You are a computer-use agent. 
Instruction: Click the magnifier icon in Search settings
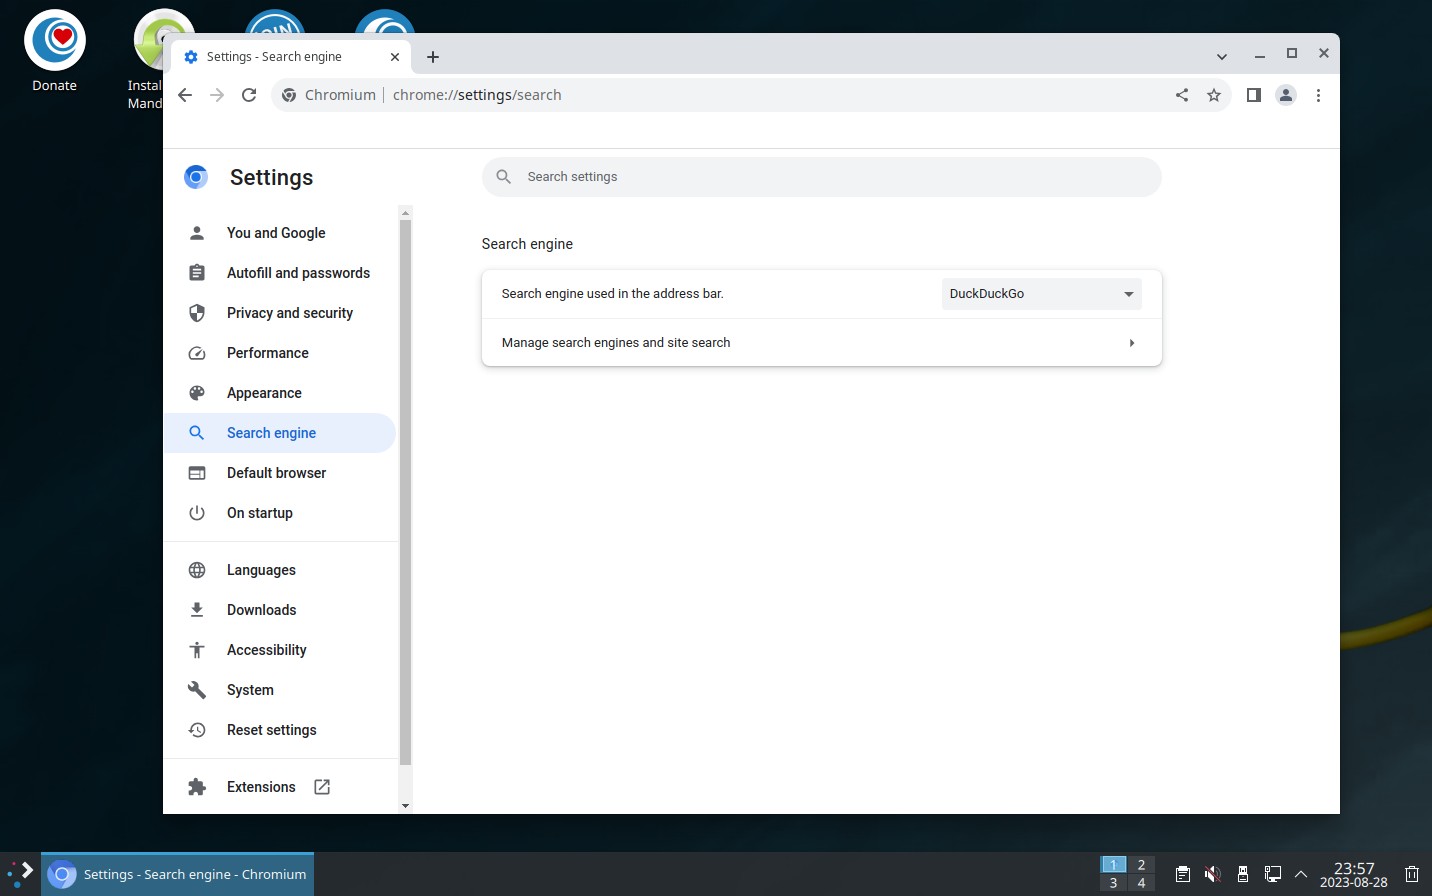pyautogui.click(x=504, y=177)
